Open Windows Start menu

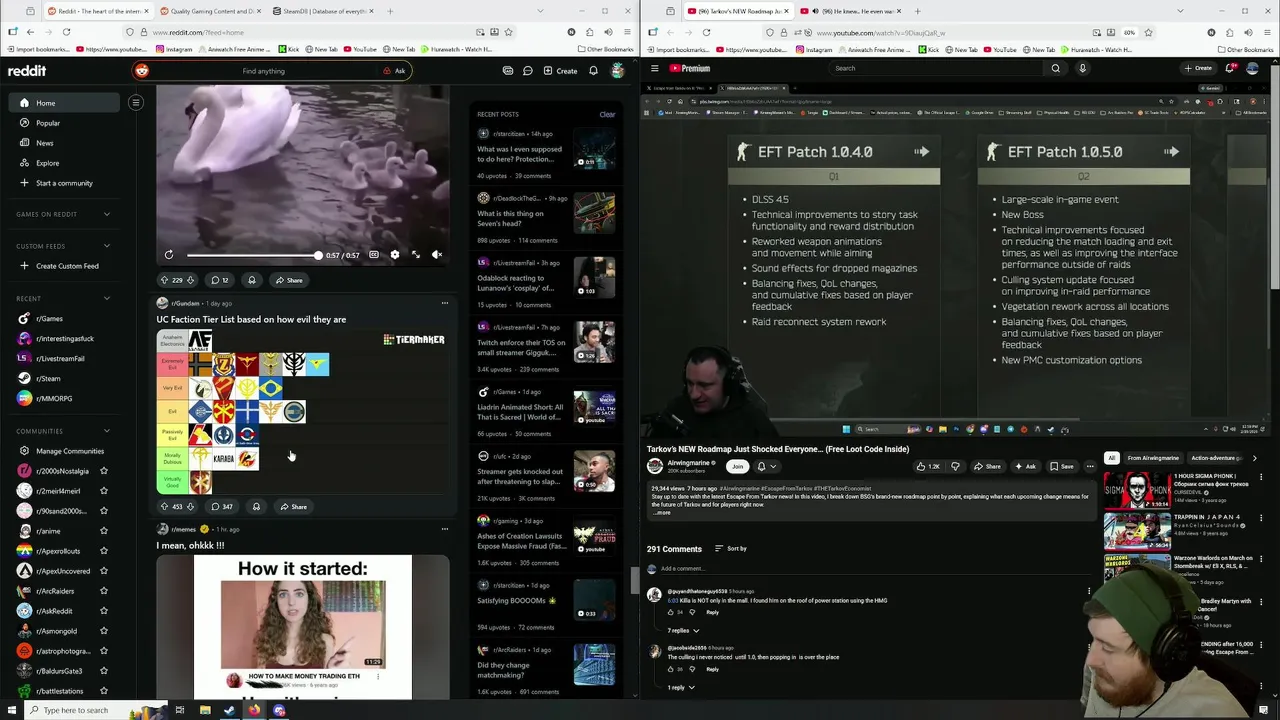pos(10,710)
